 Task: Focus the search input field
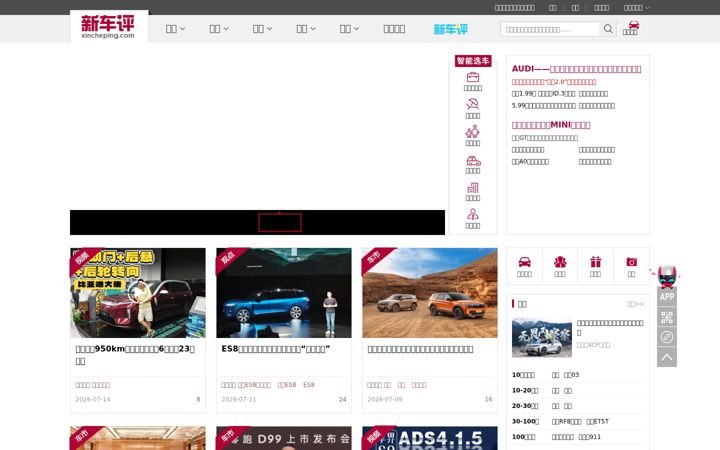pyautogui.click(x=550, y=29)
